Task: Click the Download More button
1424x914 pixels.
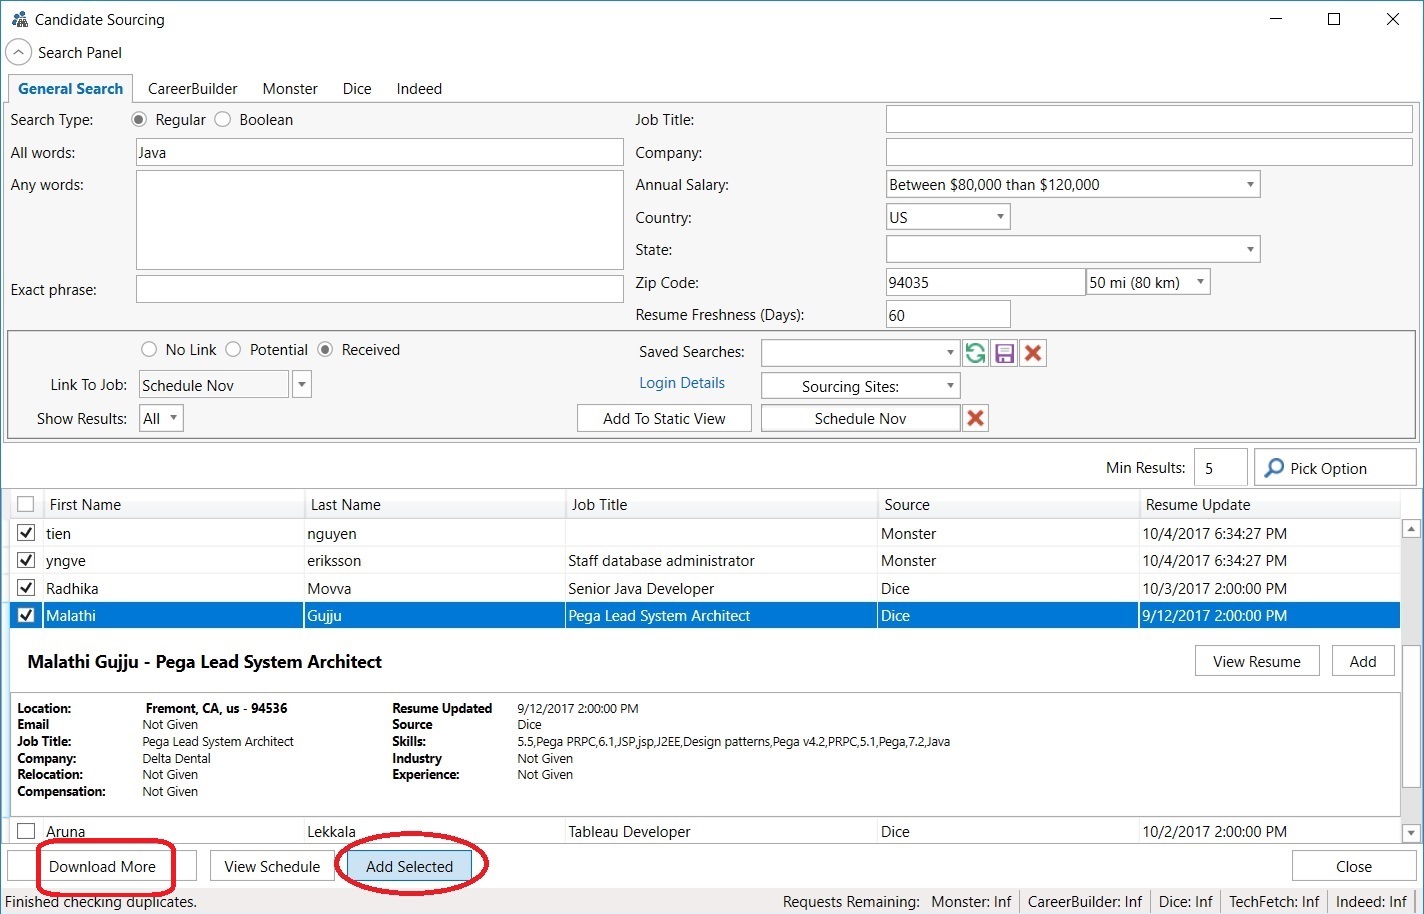Action: coord(102,866)
